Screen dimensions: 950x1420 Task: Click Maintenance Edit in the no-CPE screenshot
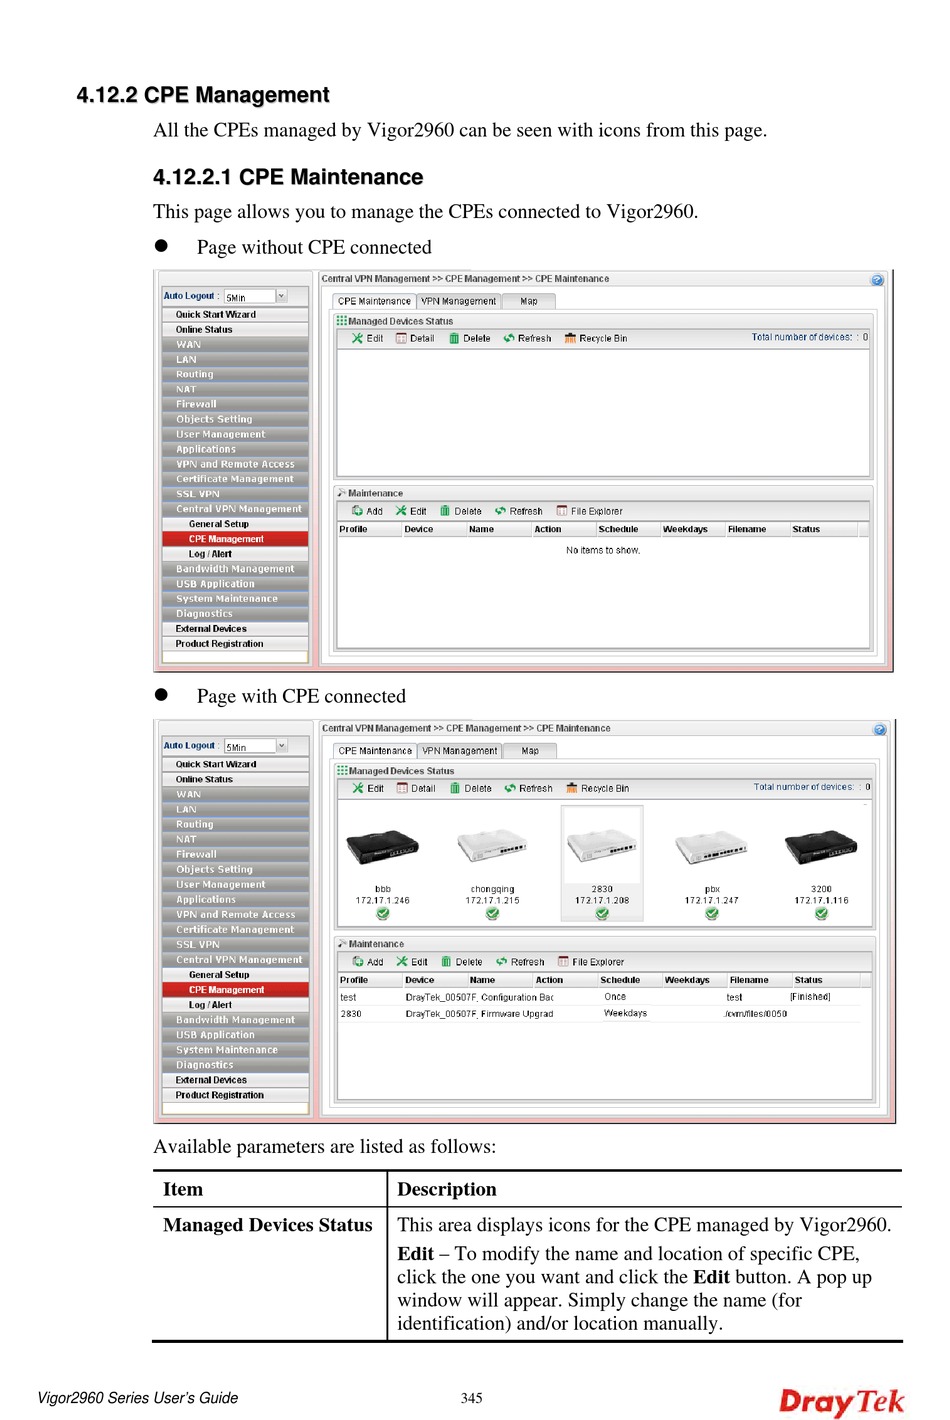tap(411, 511)
